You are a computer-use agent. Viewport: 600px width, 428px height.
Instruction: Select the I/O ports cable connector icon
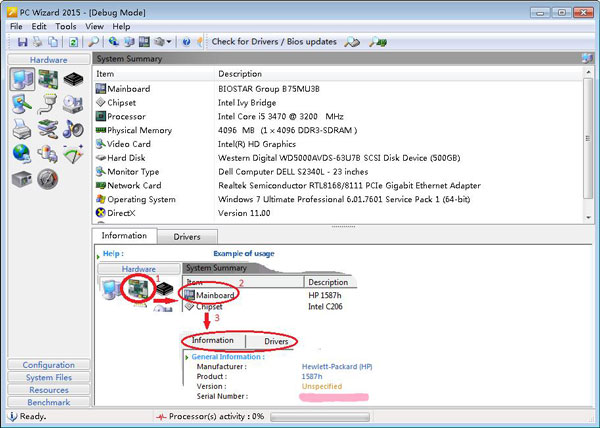[47, 104]
